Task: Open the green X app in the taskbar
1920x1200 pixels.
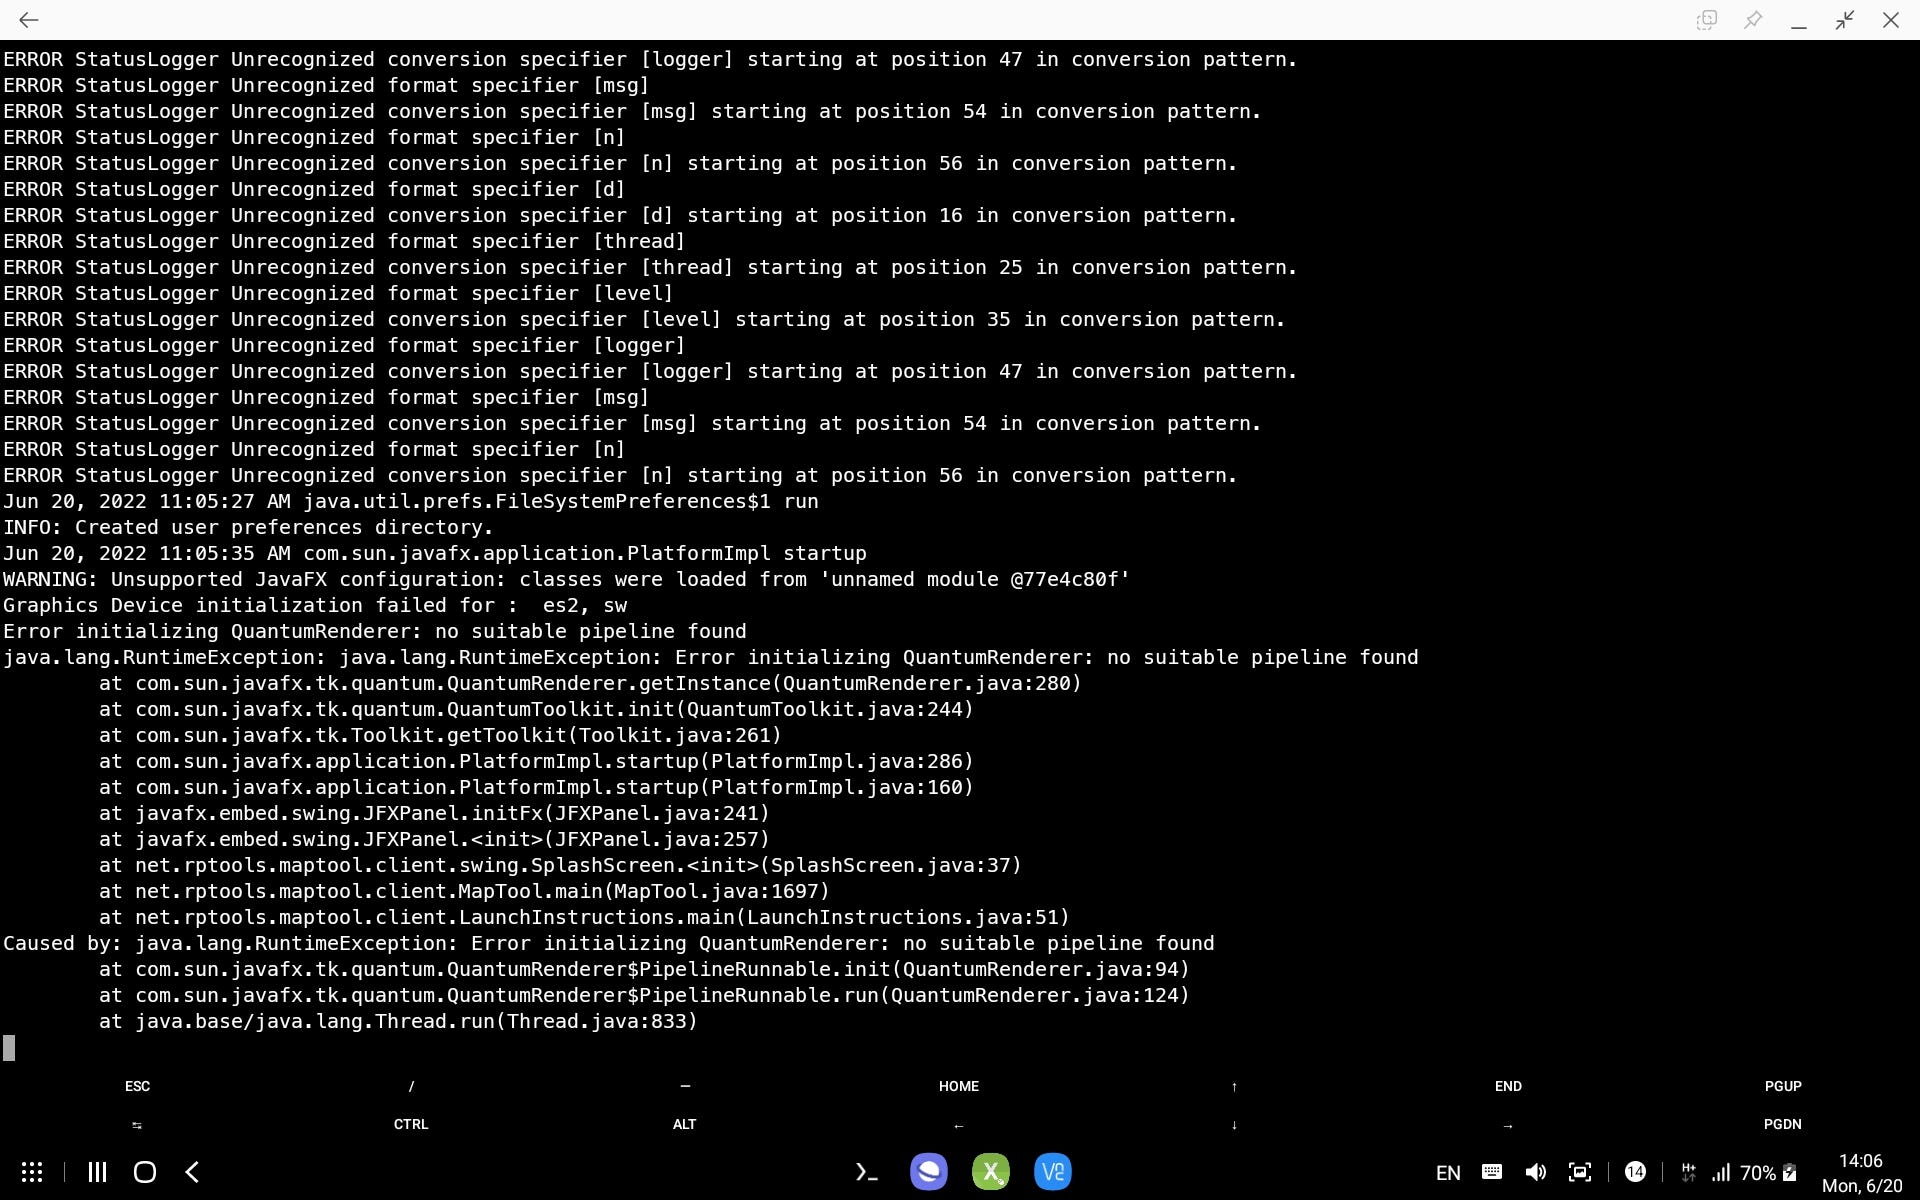Action: [x=991, y=1172]
